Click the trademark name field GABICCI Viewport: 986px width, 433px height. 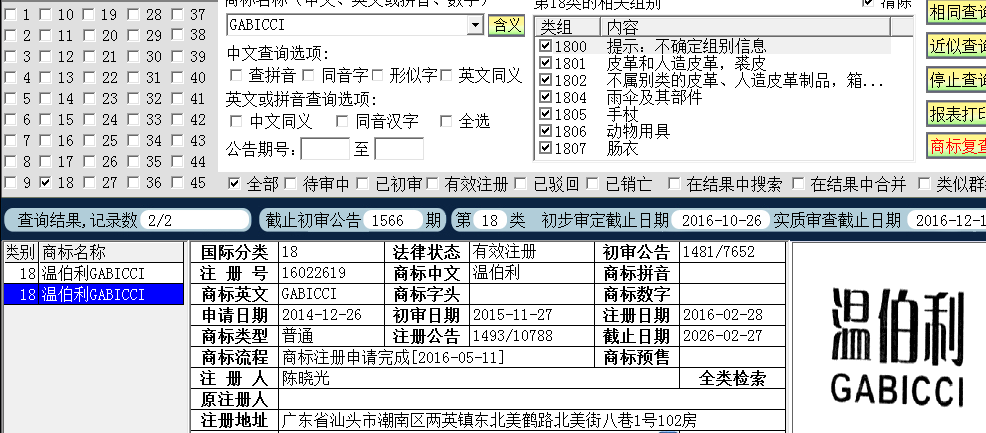coord(347,25)
